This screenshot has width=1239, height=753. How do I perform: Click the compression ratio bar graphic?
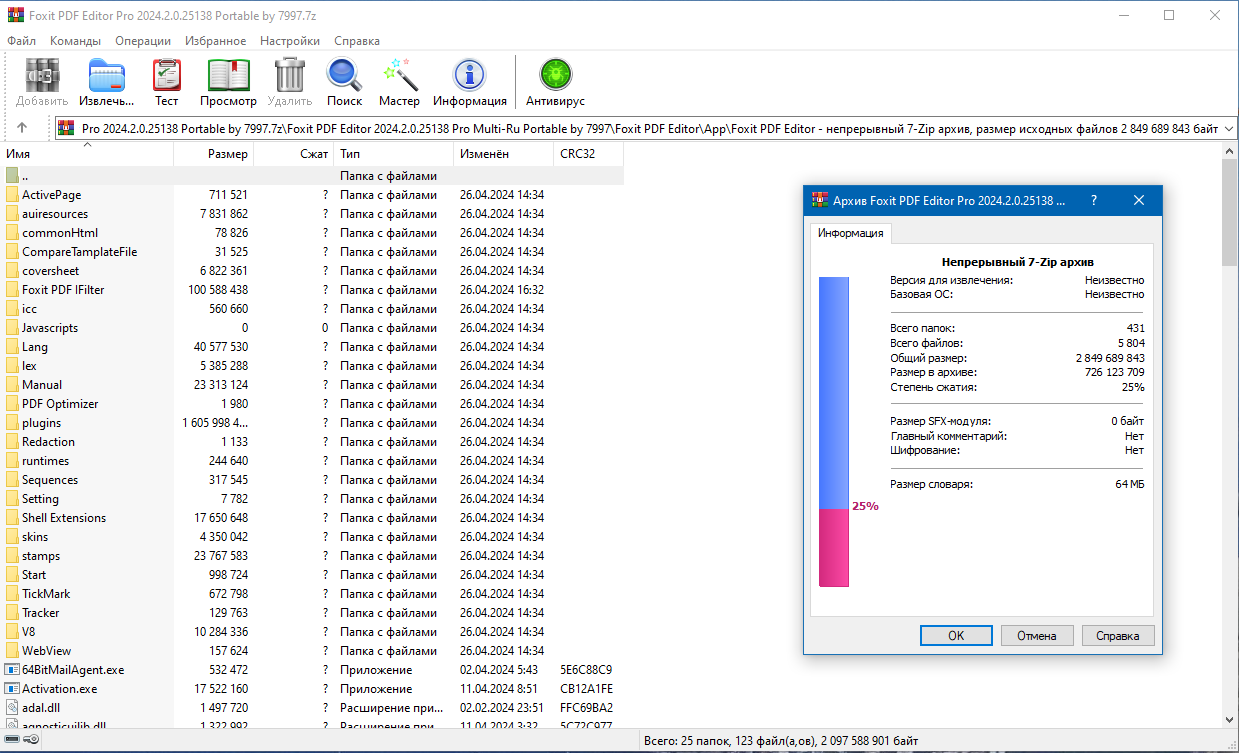tap(833, 432)
